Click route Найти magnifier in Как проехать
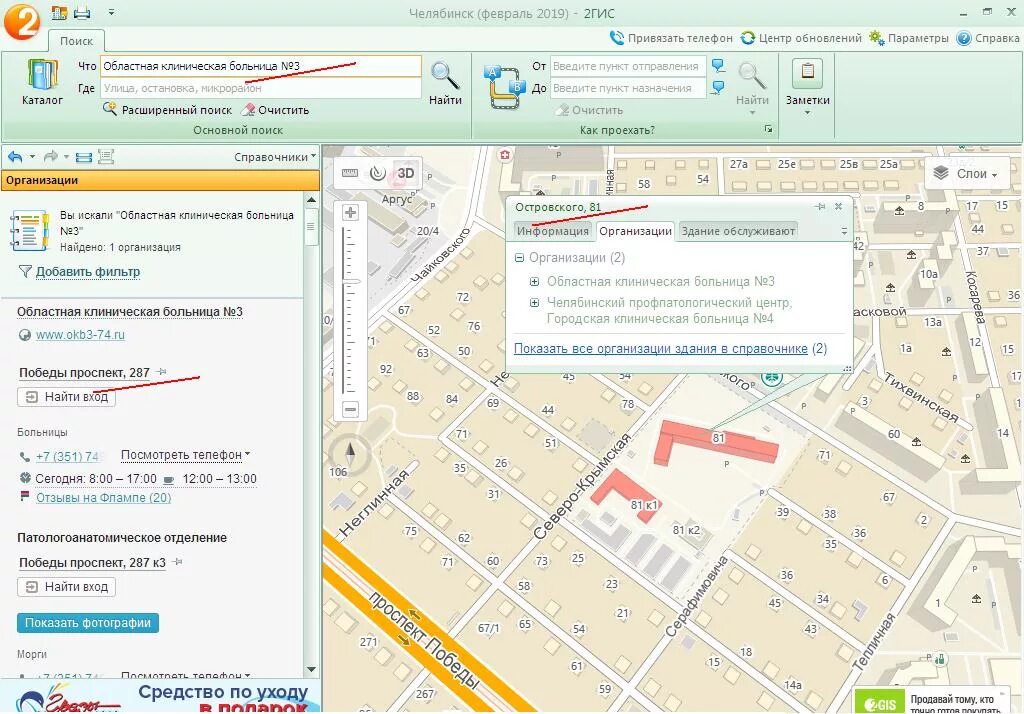 click(x=752, y=82)
